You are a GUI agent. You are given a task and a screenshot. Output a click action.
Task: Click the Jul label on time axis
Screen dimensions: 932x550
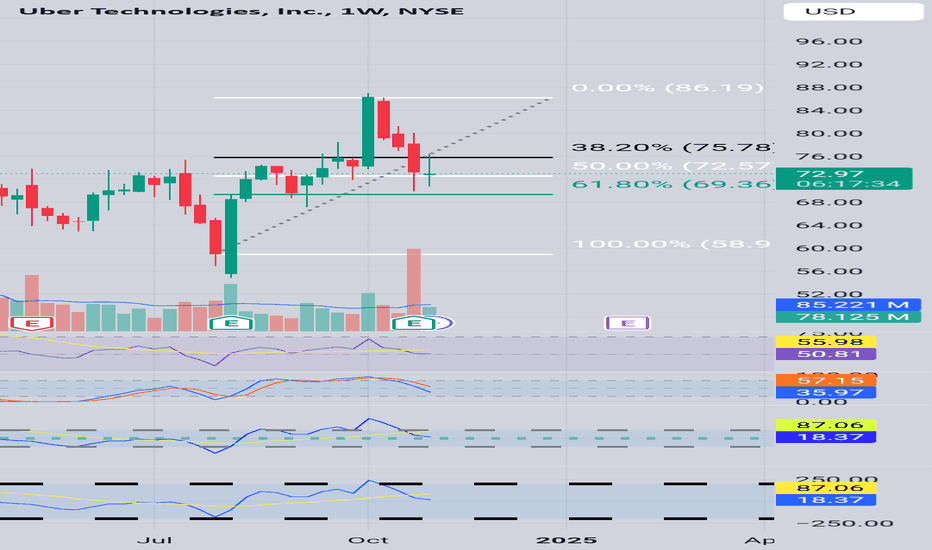pos(155,540)
